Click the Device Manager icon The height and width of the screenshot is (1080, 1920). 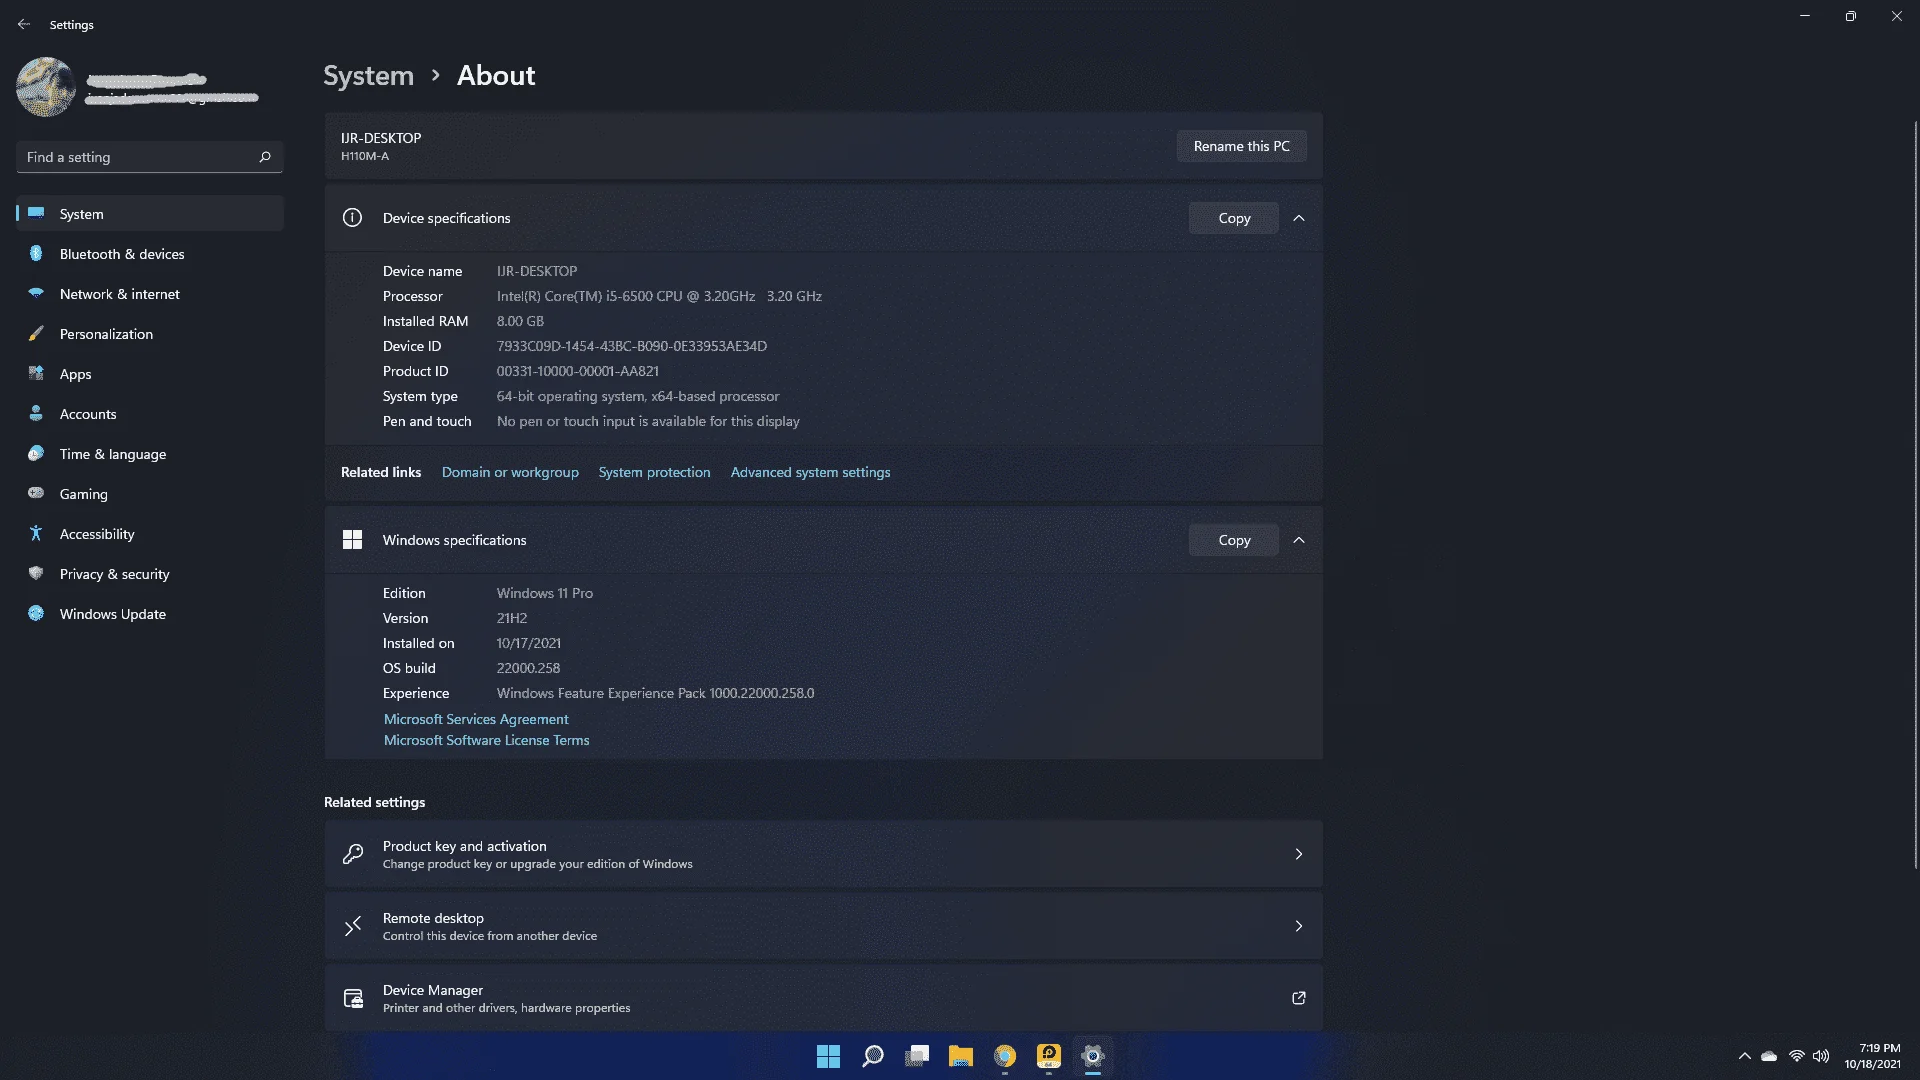(x=353, y=998)
